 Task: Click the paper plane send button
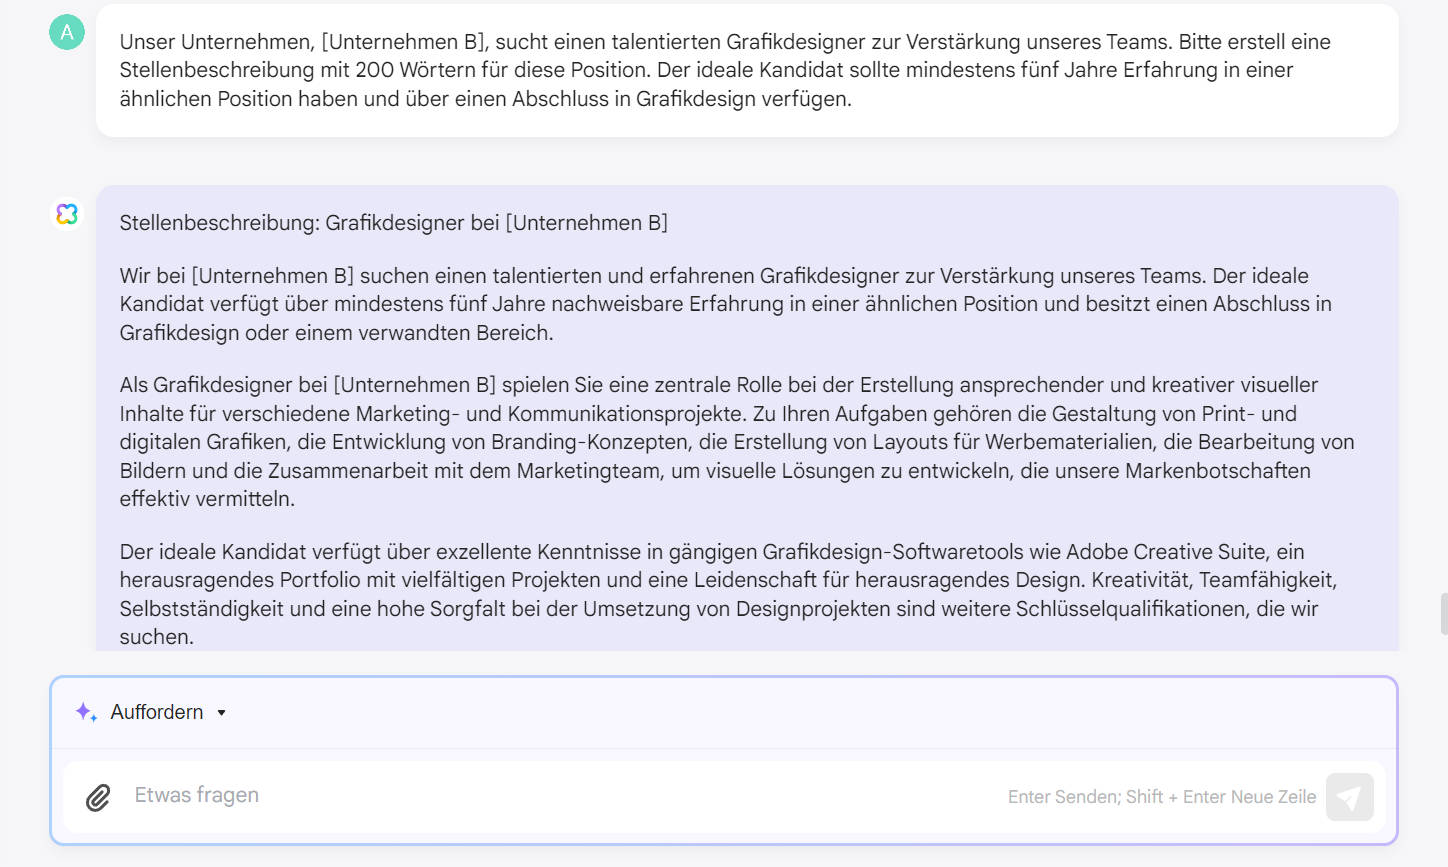pos(1349,797)
